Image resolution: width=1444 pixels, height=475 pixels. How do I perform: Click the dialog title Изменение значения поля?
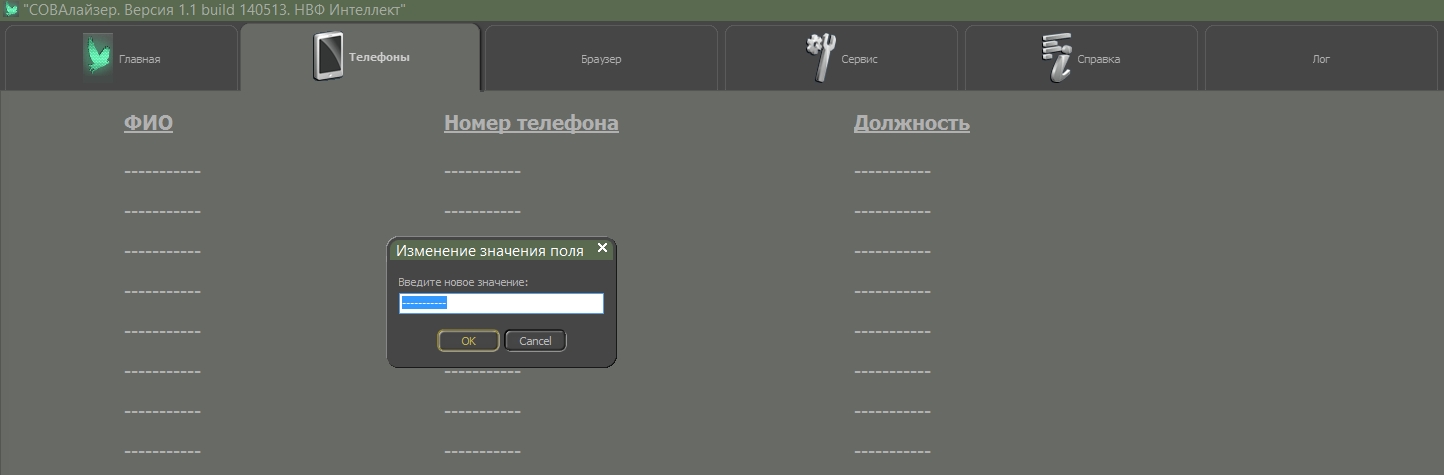(x=490, y=251)
